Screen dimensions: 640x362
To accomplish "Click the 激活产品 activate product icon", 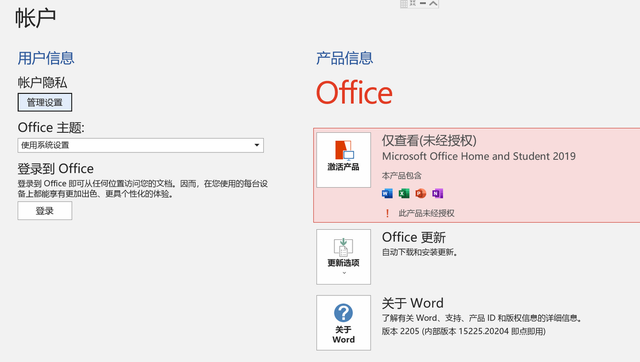I will tap(343, 151).
